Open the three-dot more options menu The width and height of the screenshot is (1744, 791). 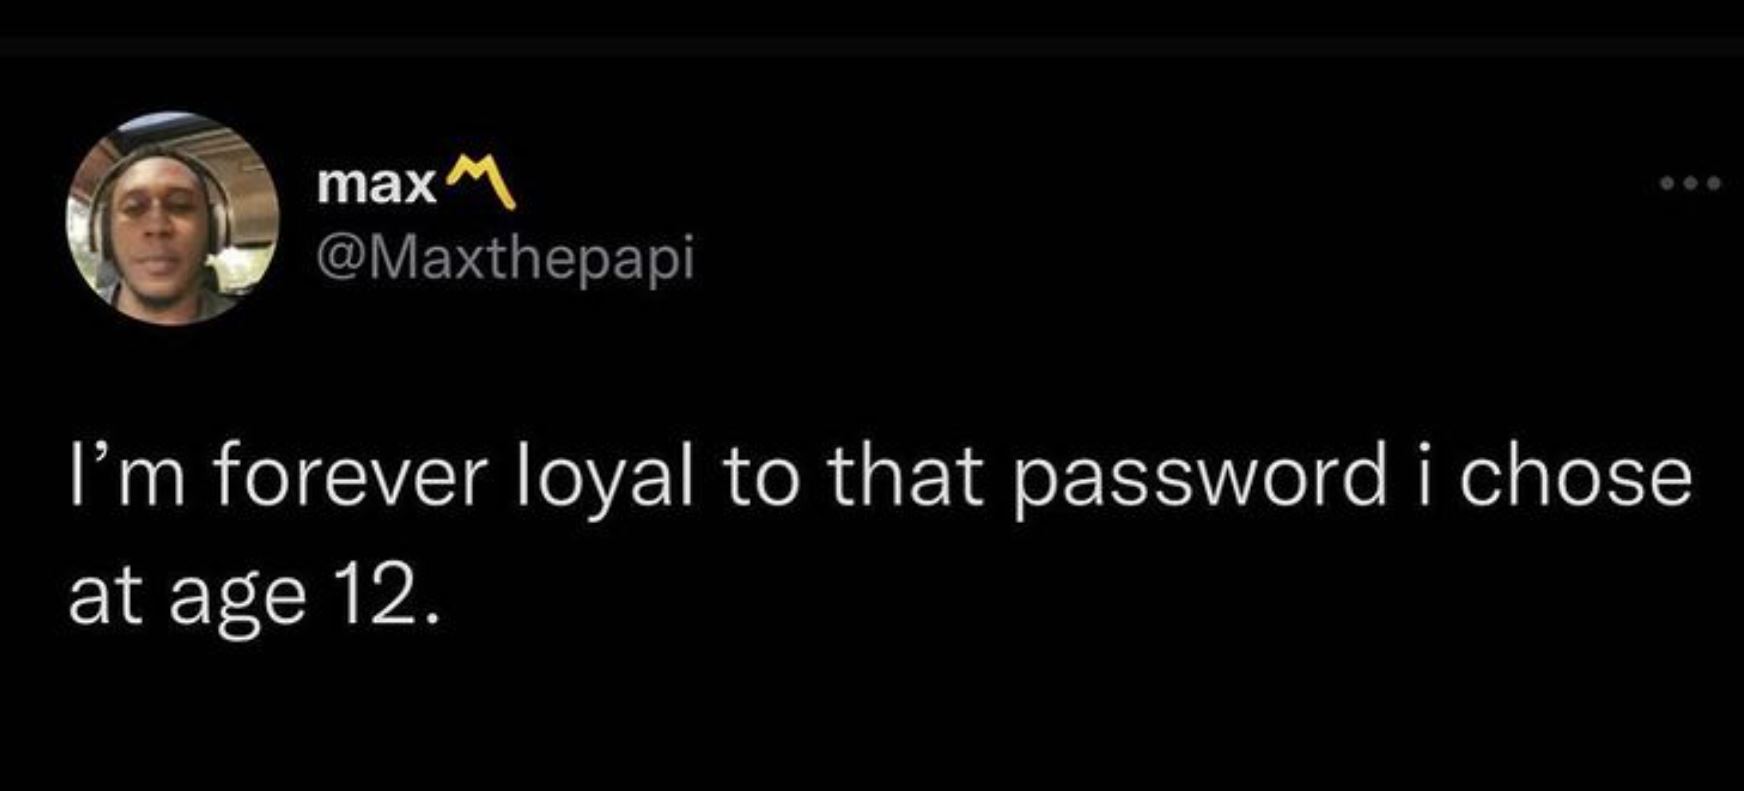tap(1690, 183)
